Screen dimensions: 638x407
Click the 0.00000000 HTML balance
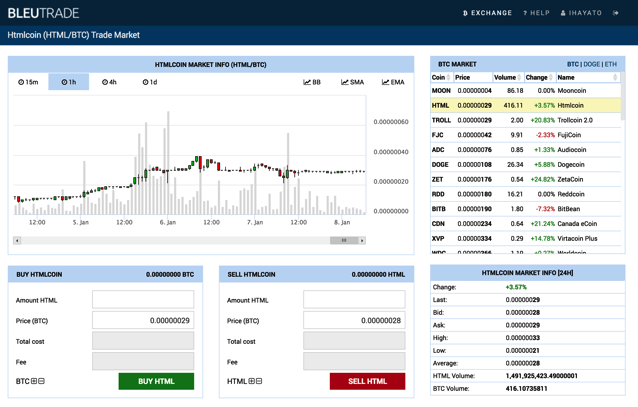click(378, 275)
